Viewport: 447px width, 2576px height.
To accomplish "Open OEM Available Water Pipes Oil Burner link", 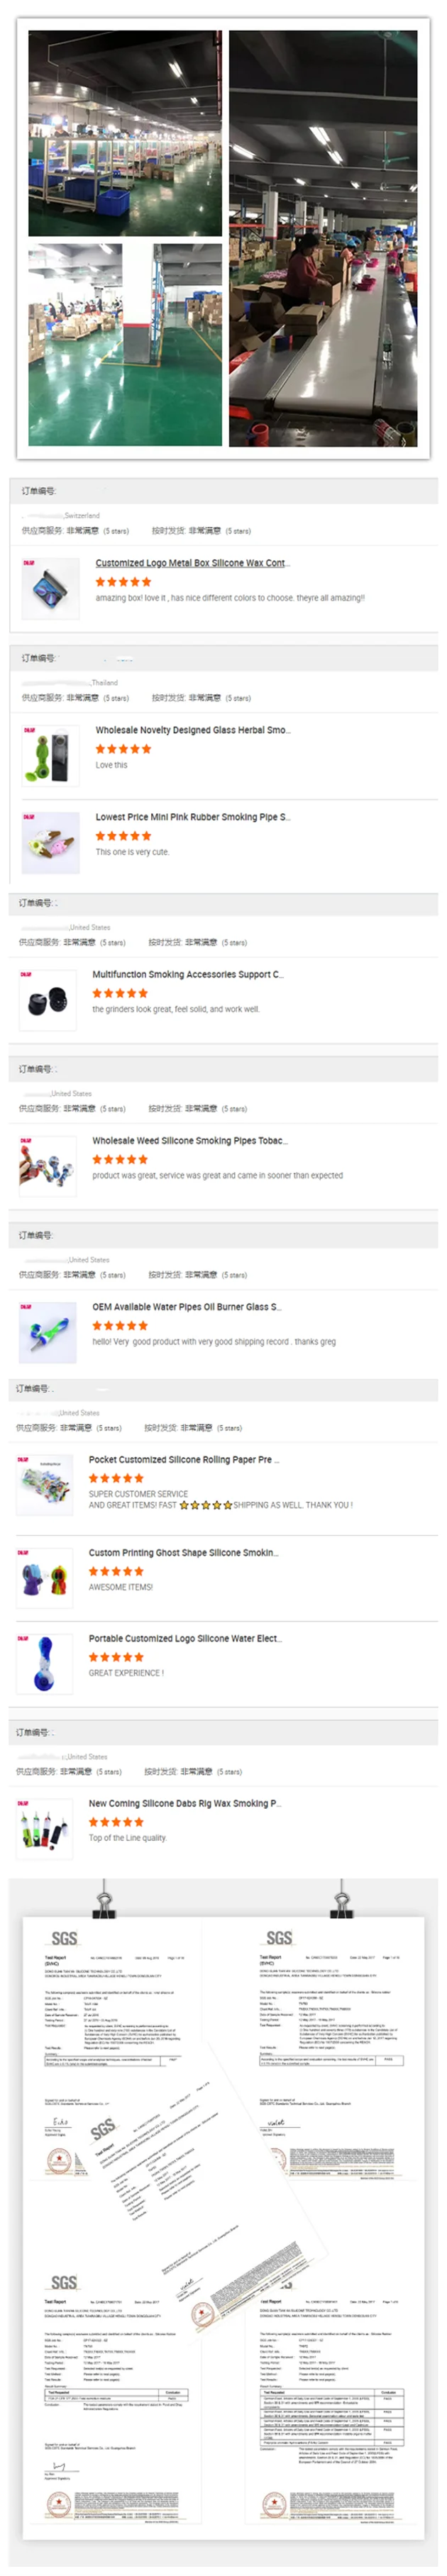I will (186, 1306).
